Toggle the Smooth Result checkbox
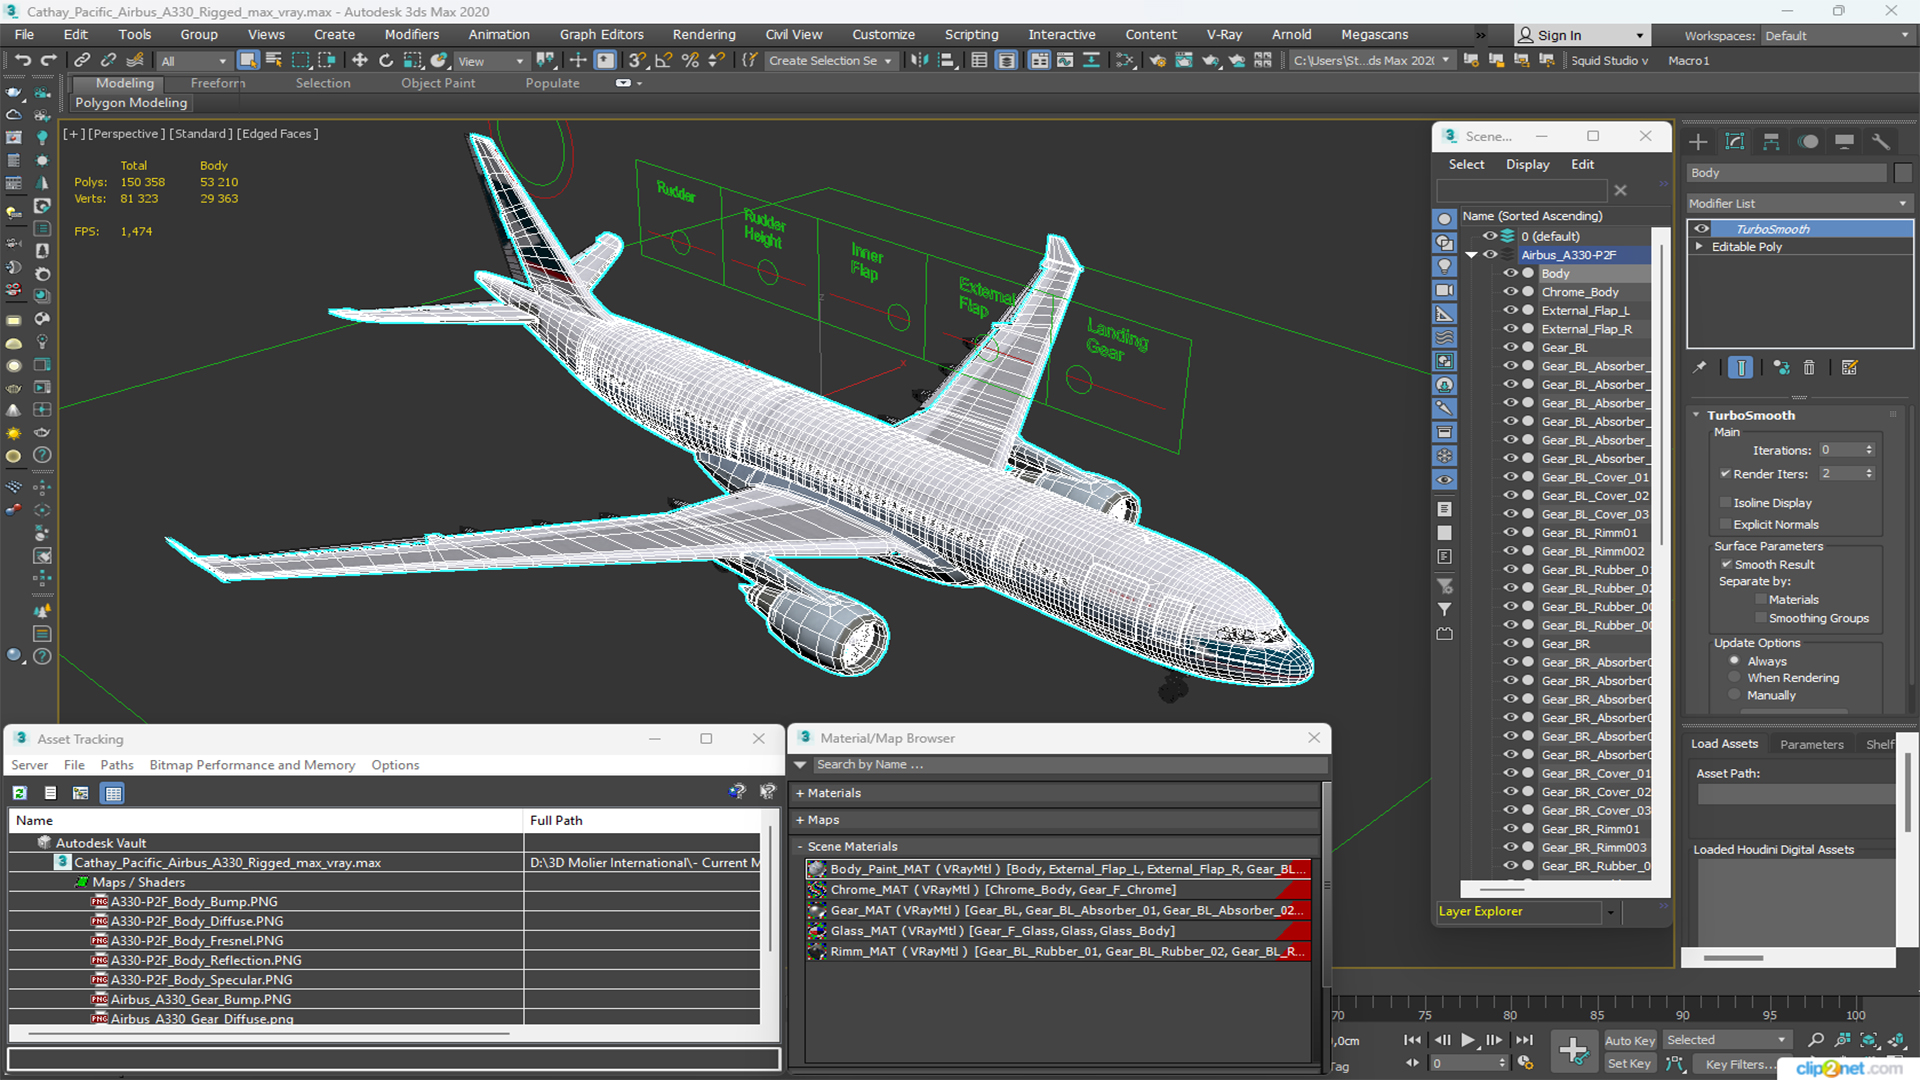The width and height of the screenshot is (1920, 1080). point(1726,564)
